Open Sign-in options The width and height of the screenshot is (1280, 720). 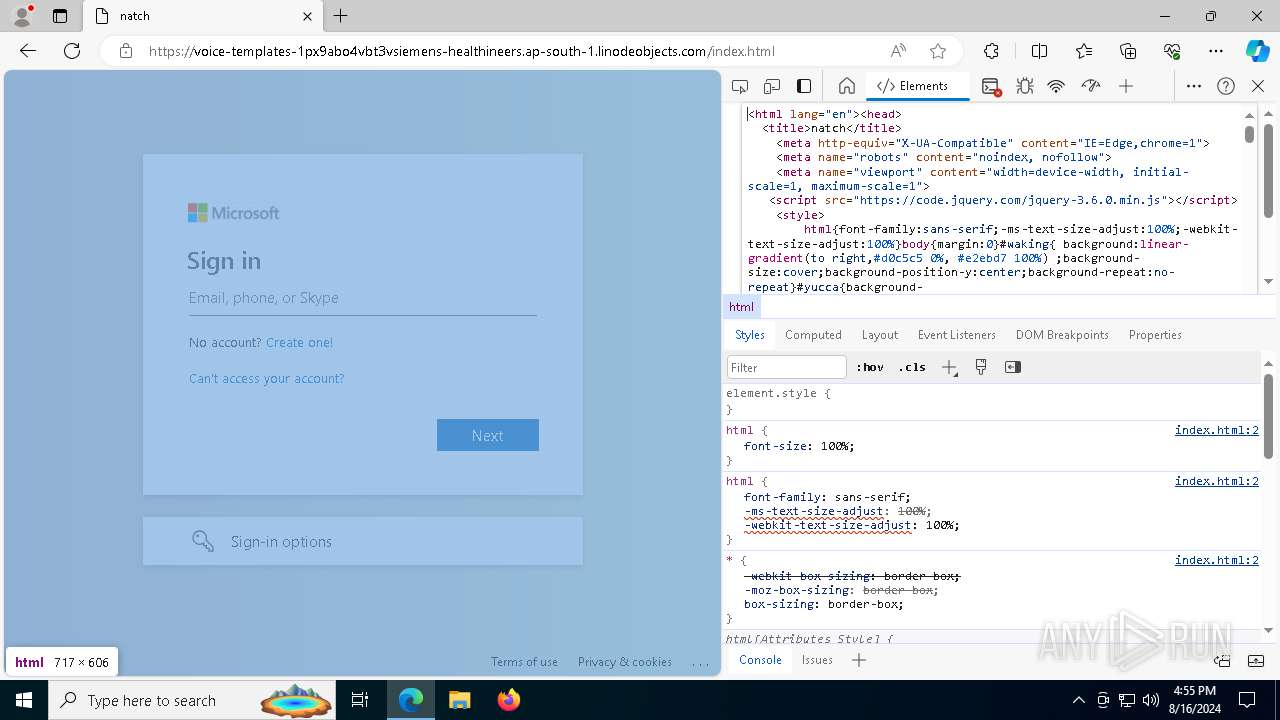(363, 541)
